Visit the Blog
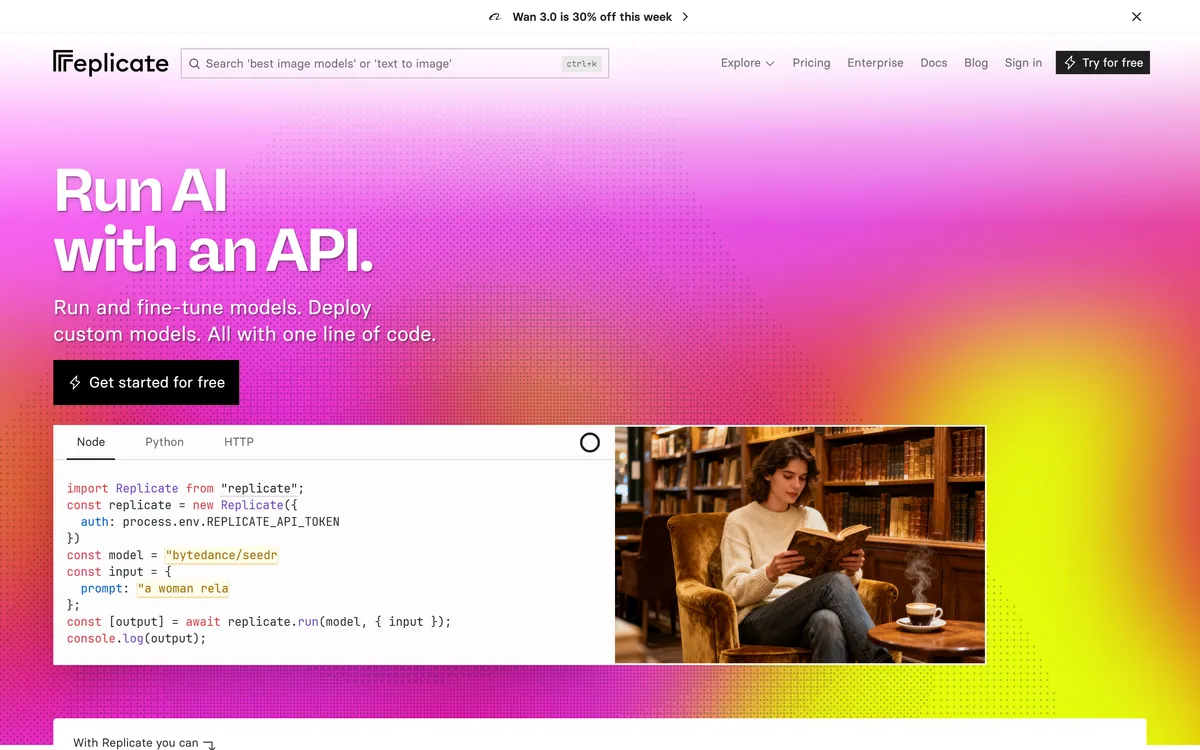 [976, 63]
